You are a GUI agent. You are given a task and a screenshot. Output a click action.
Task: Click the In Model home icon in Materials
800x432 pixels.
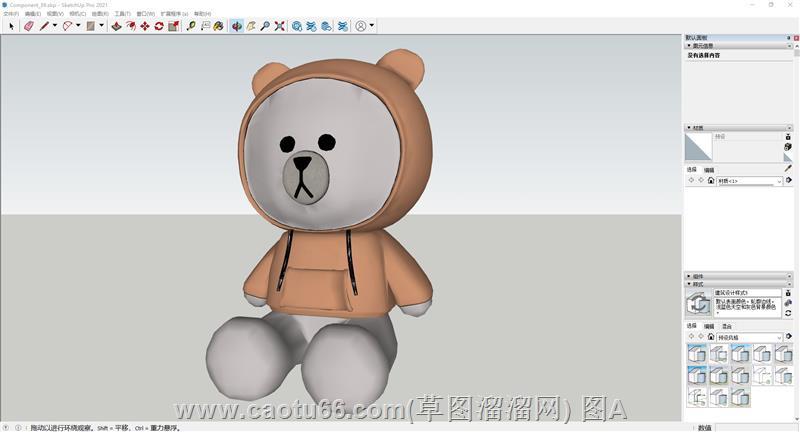(711, 181)
